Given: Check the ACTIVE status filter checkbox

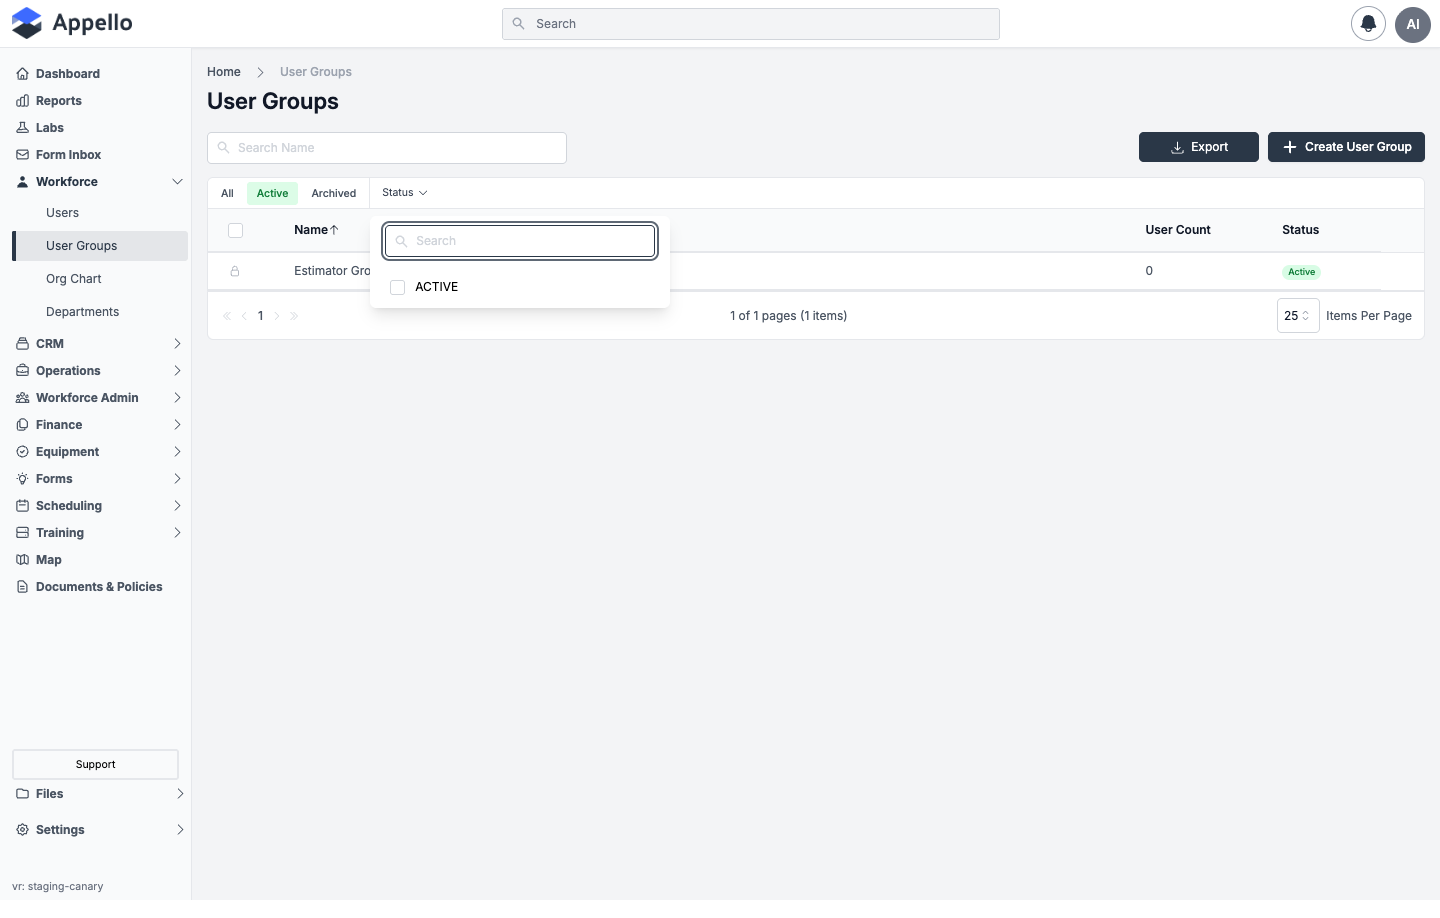Looking at the screenshot, I should (x=397, y=287).
